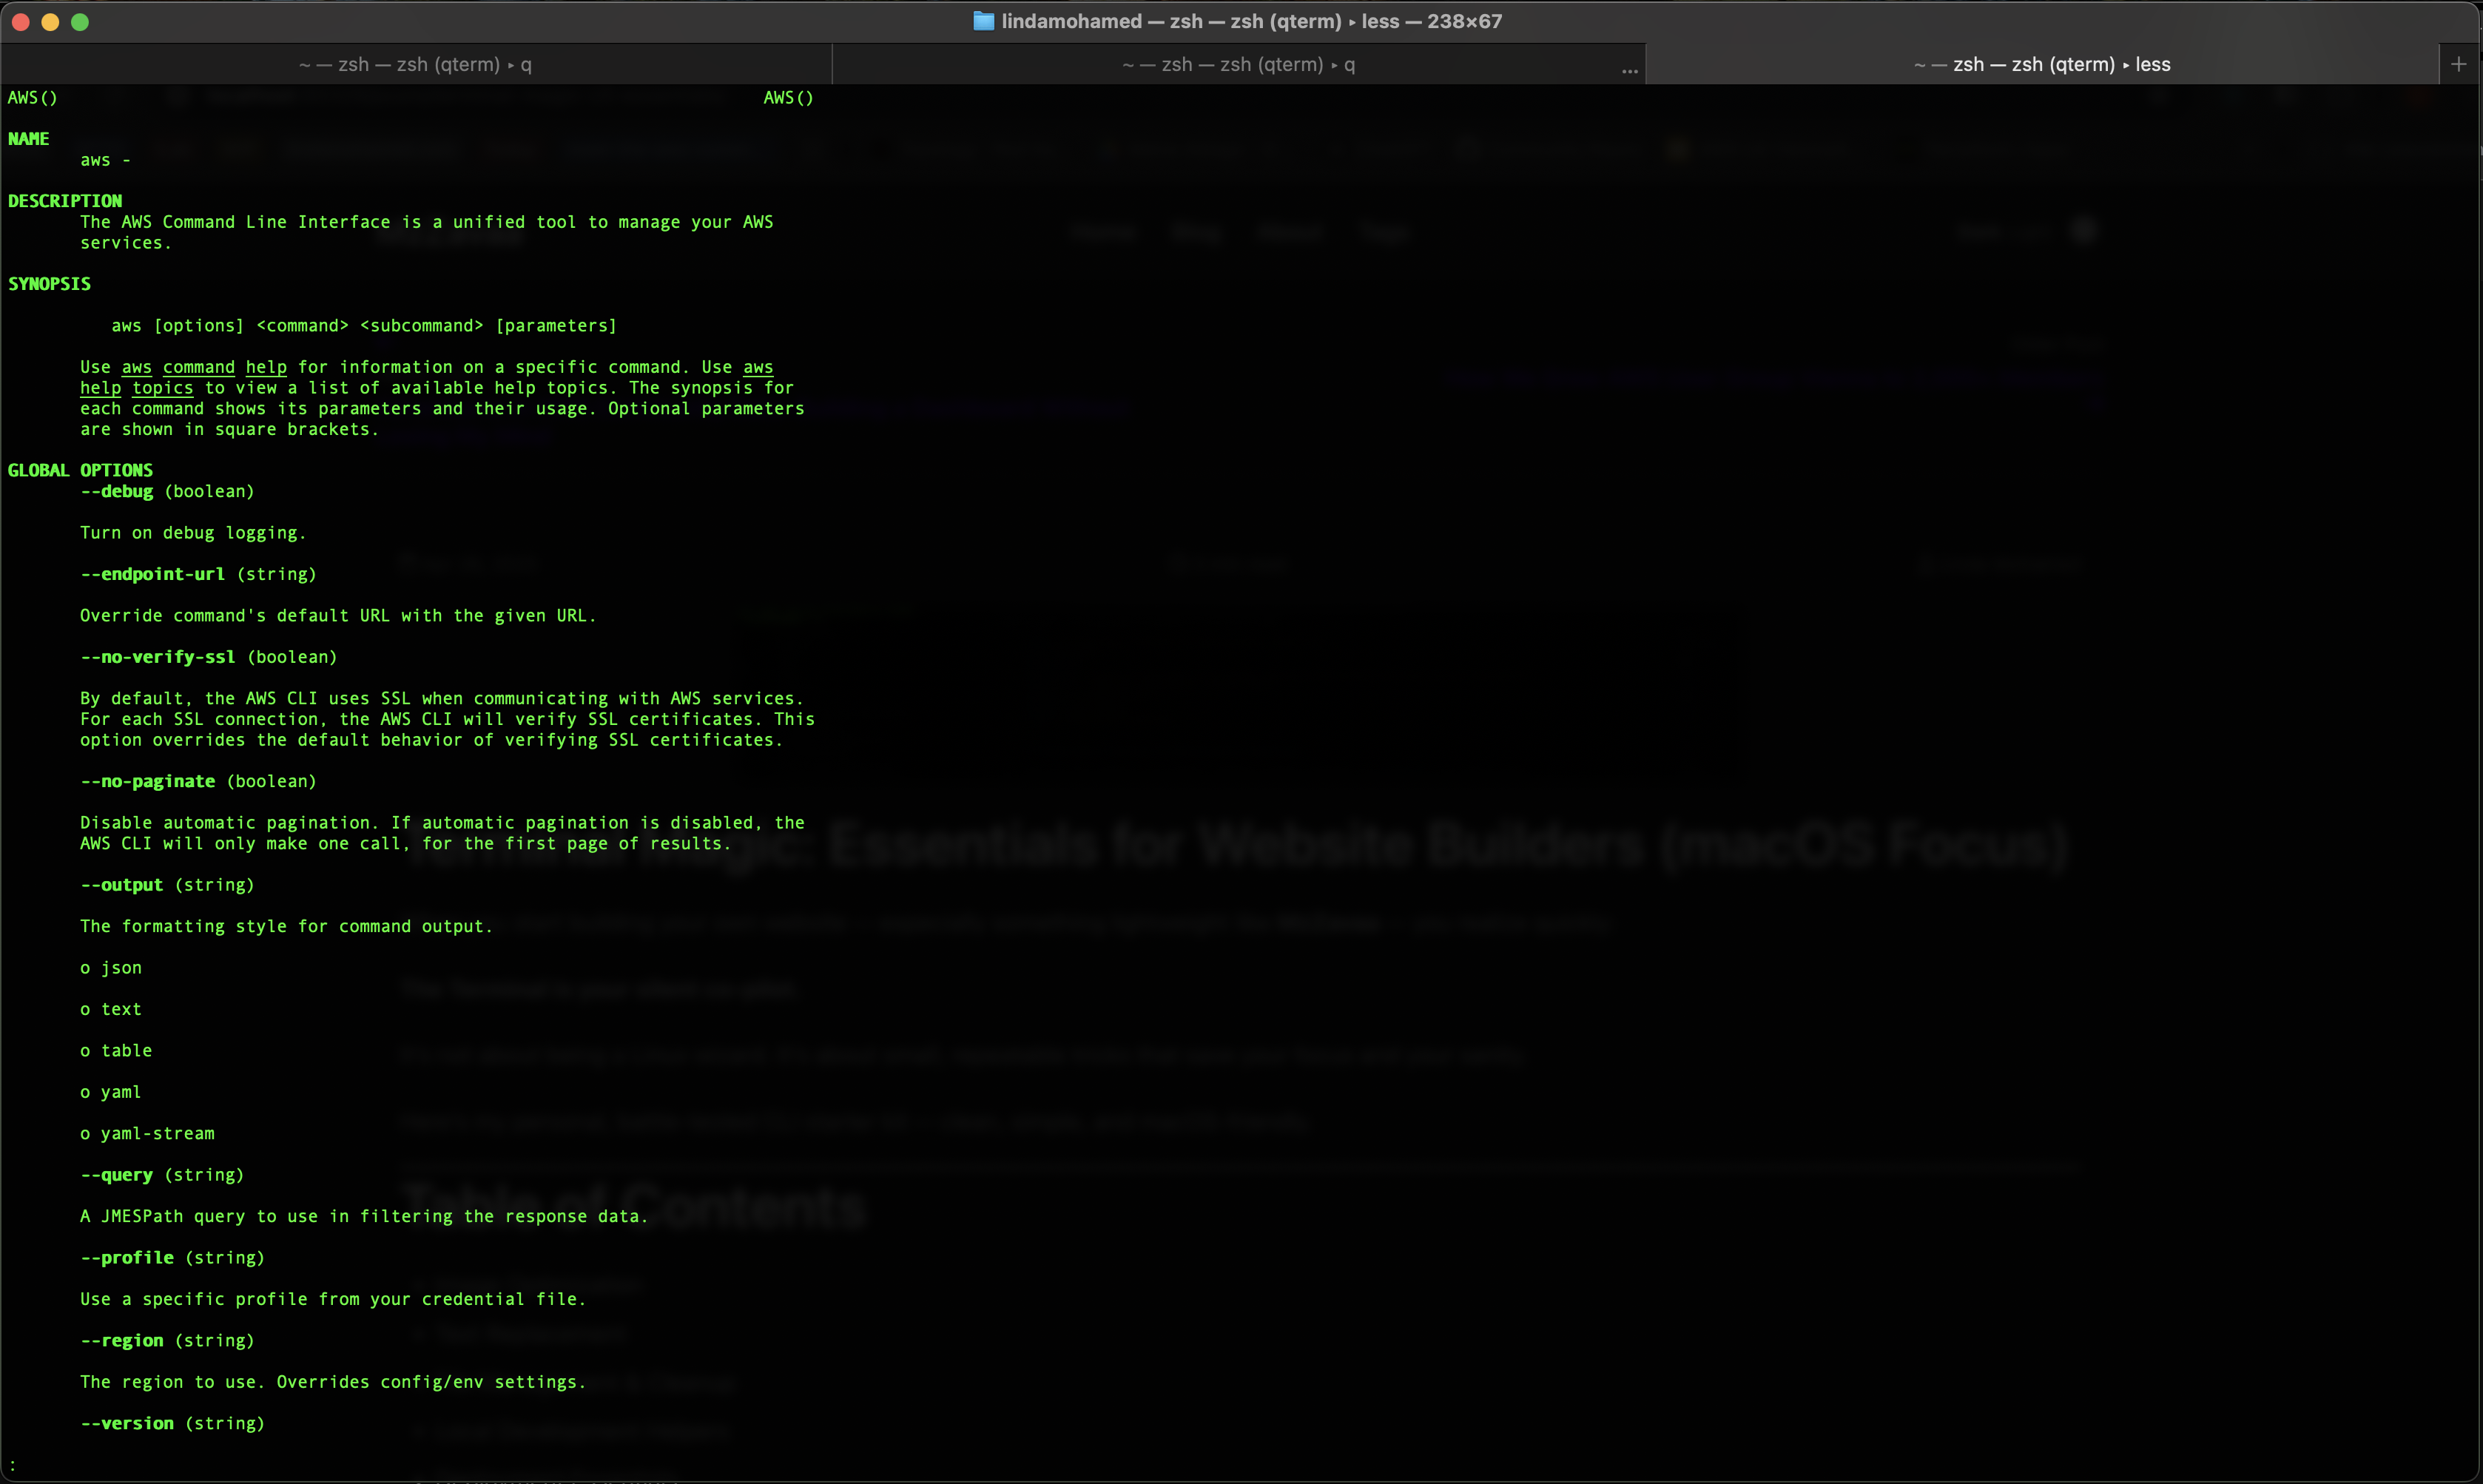Click the 'o table' output format line

[x=116, y=1051]
